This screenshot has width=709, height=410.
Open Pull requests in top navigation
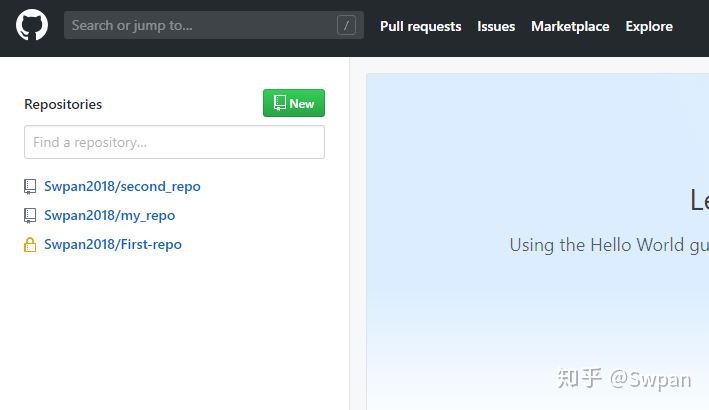click(x=421, y=26)
